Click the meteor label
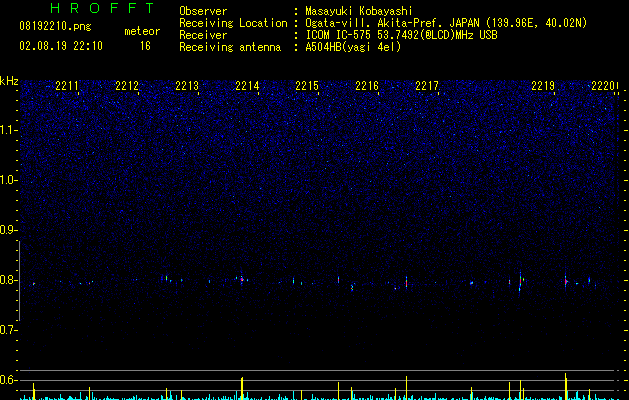The width and height of the screenshot is (629, 400). coord(142,31)
